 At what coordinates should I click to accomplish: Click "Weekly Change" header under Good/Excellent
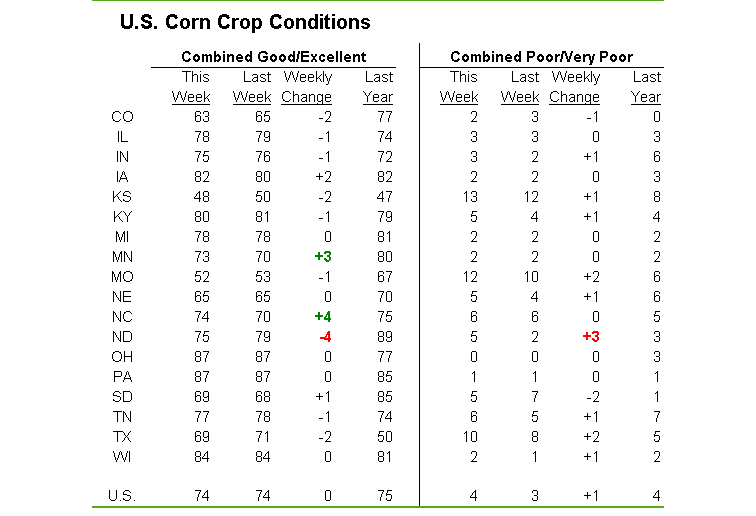point(307,87)
